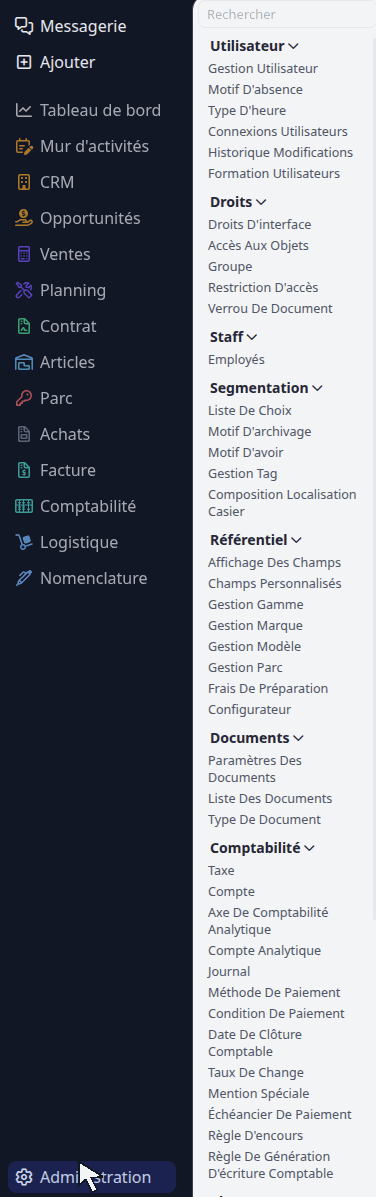Go to Méthode De Paiement
This screenshot has width=376, height=1197.
coord(274,993)
